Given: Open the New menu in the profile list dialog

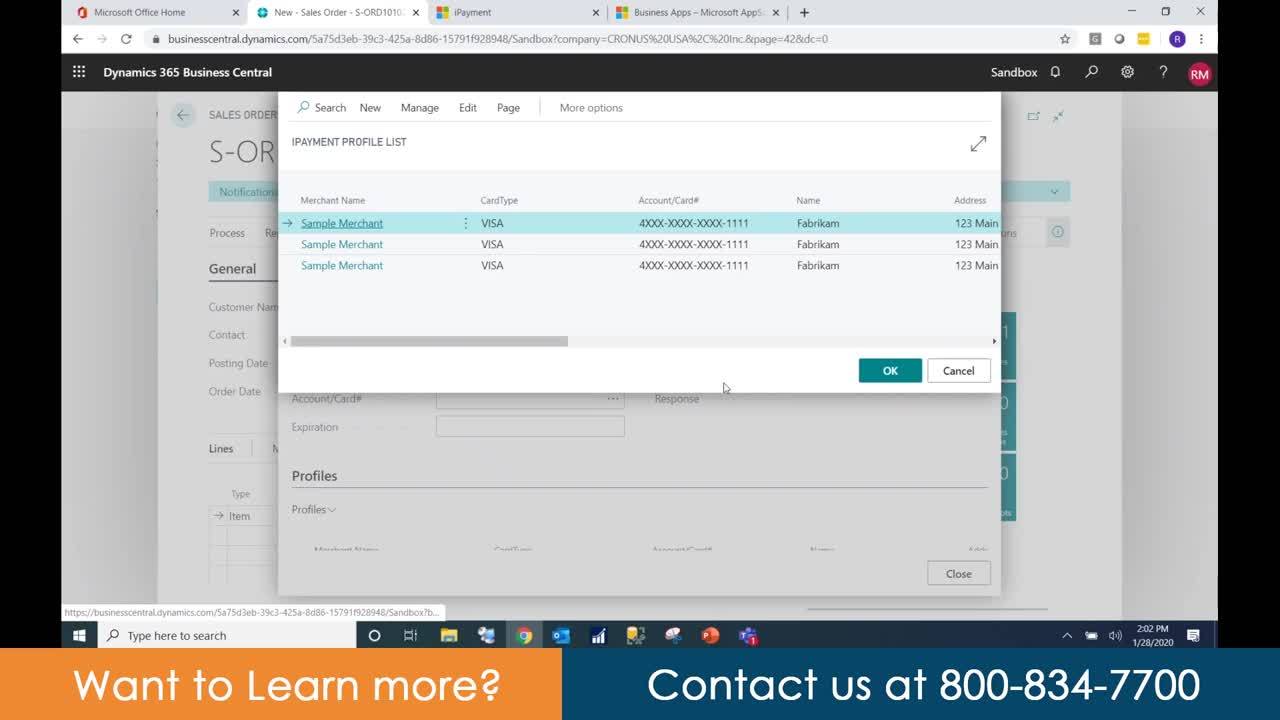Looking at the screenshot, I should click(370, 108).
